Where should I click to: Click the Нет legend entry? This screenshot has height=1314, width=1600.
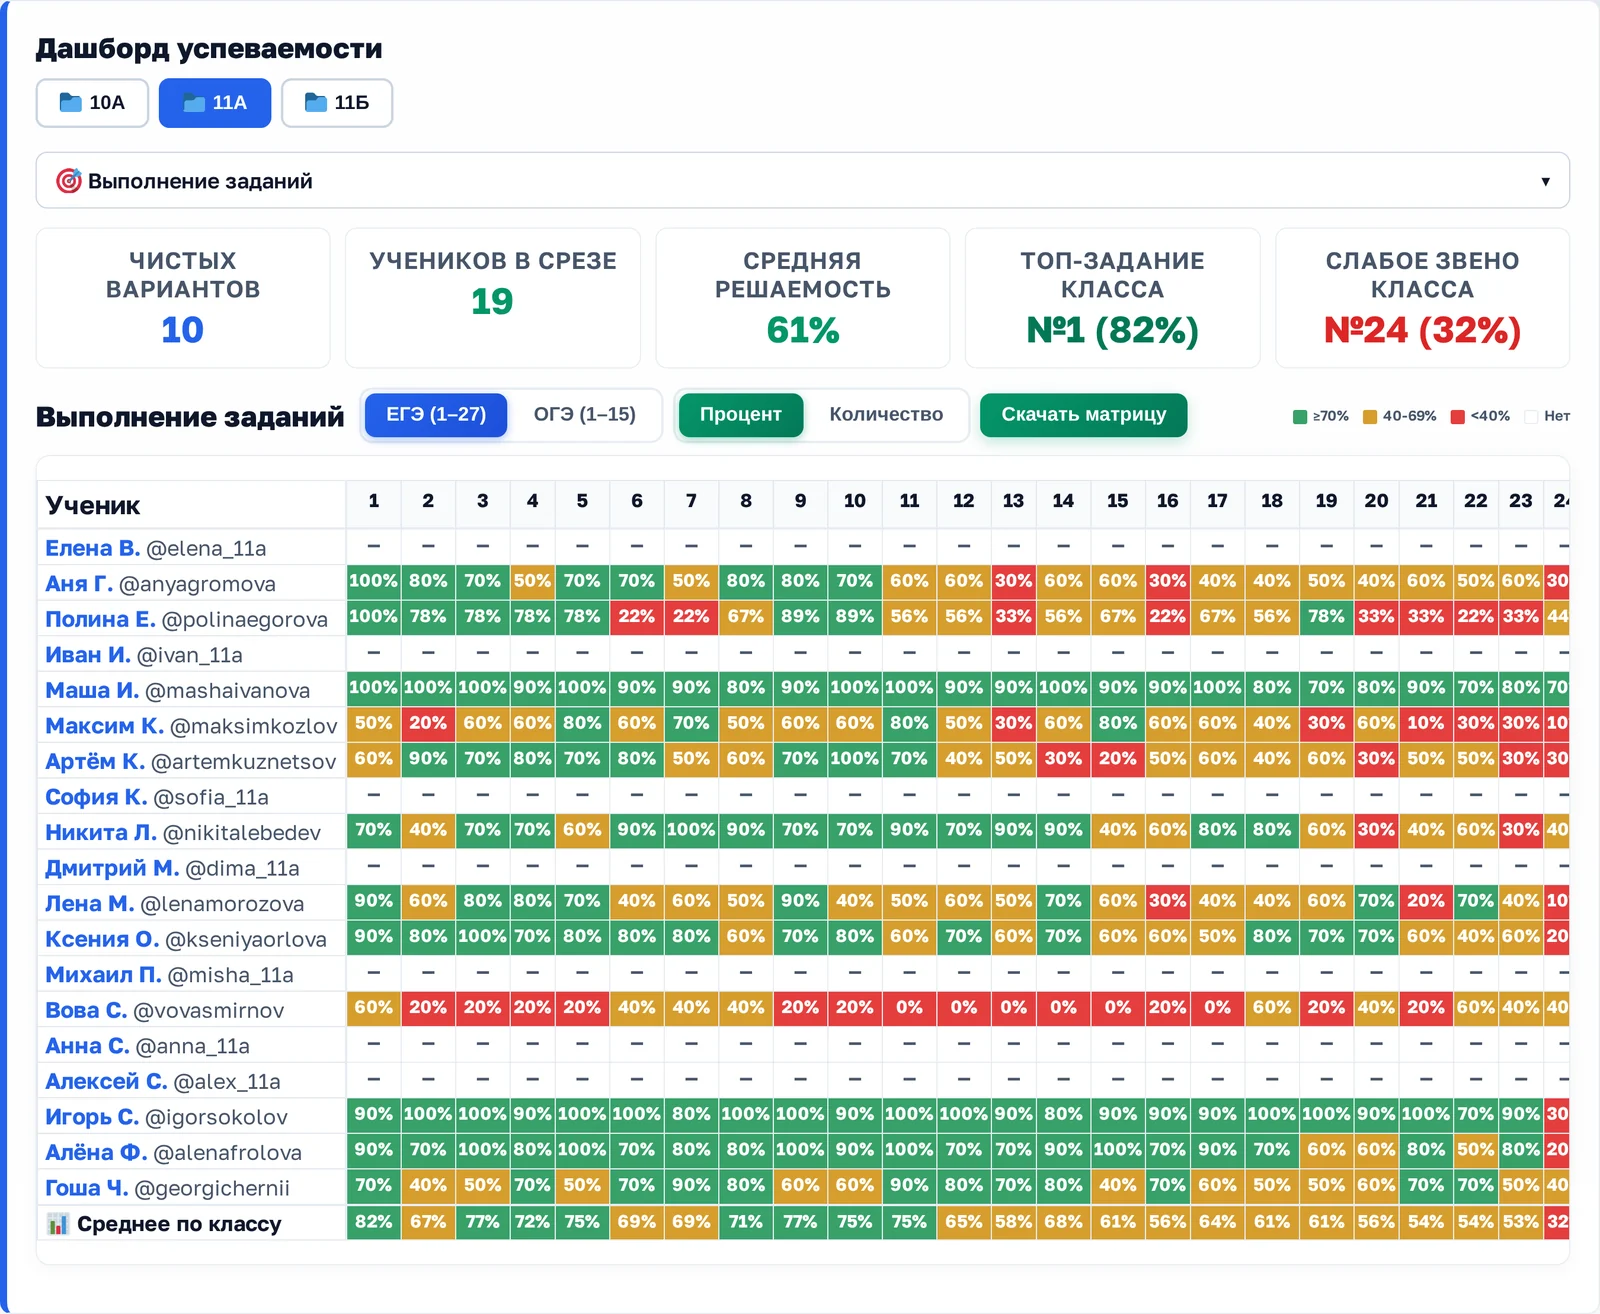point(1547,416)
